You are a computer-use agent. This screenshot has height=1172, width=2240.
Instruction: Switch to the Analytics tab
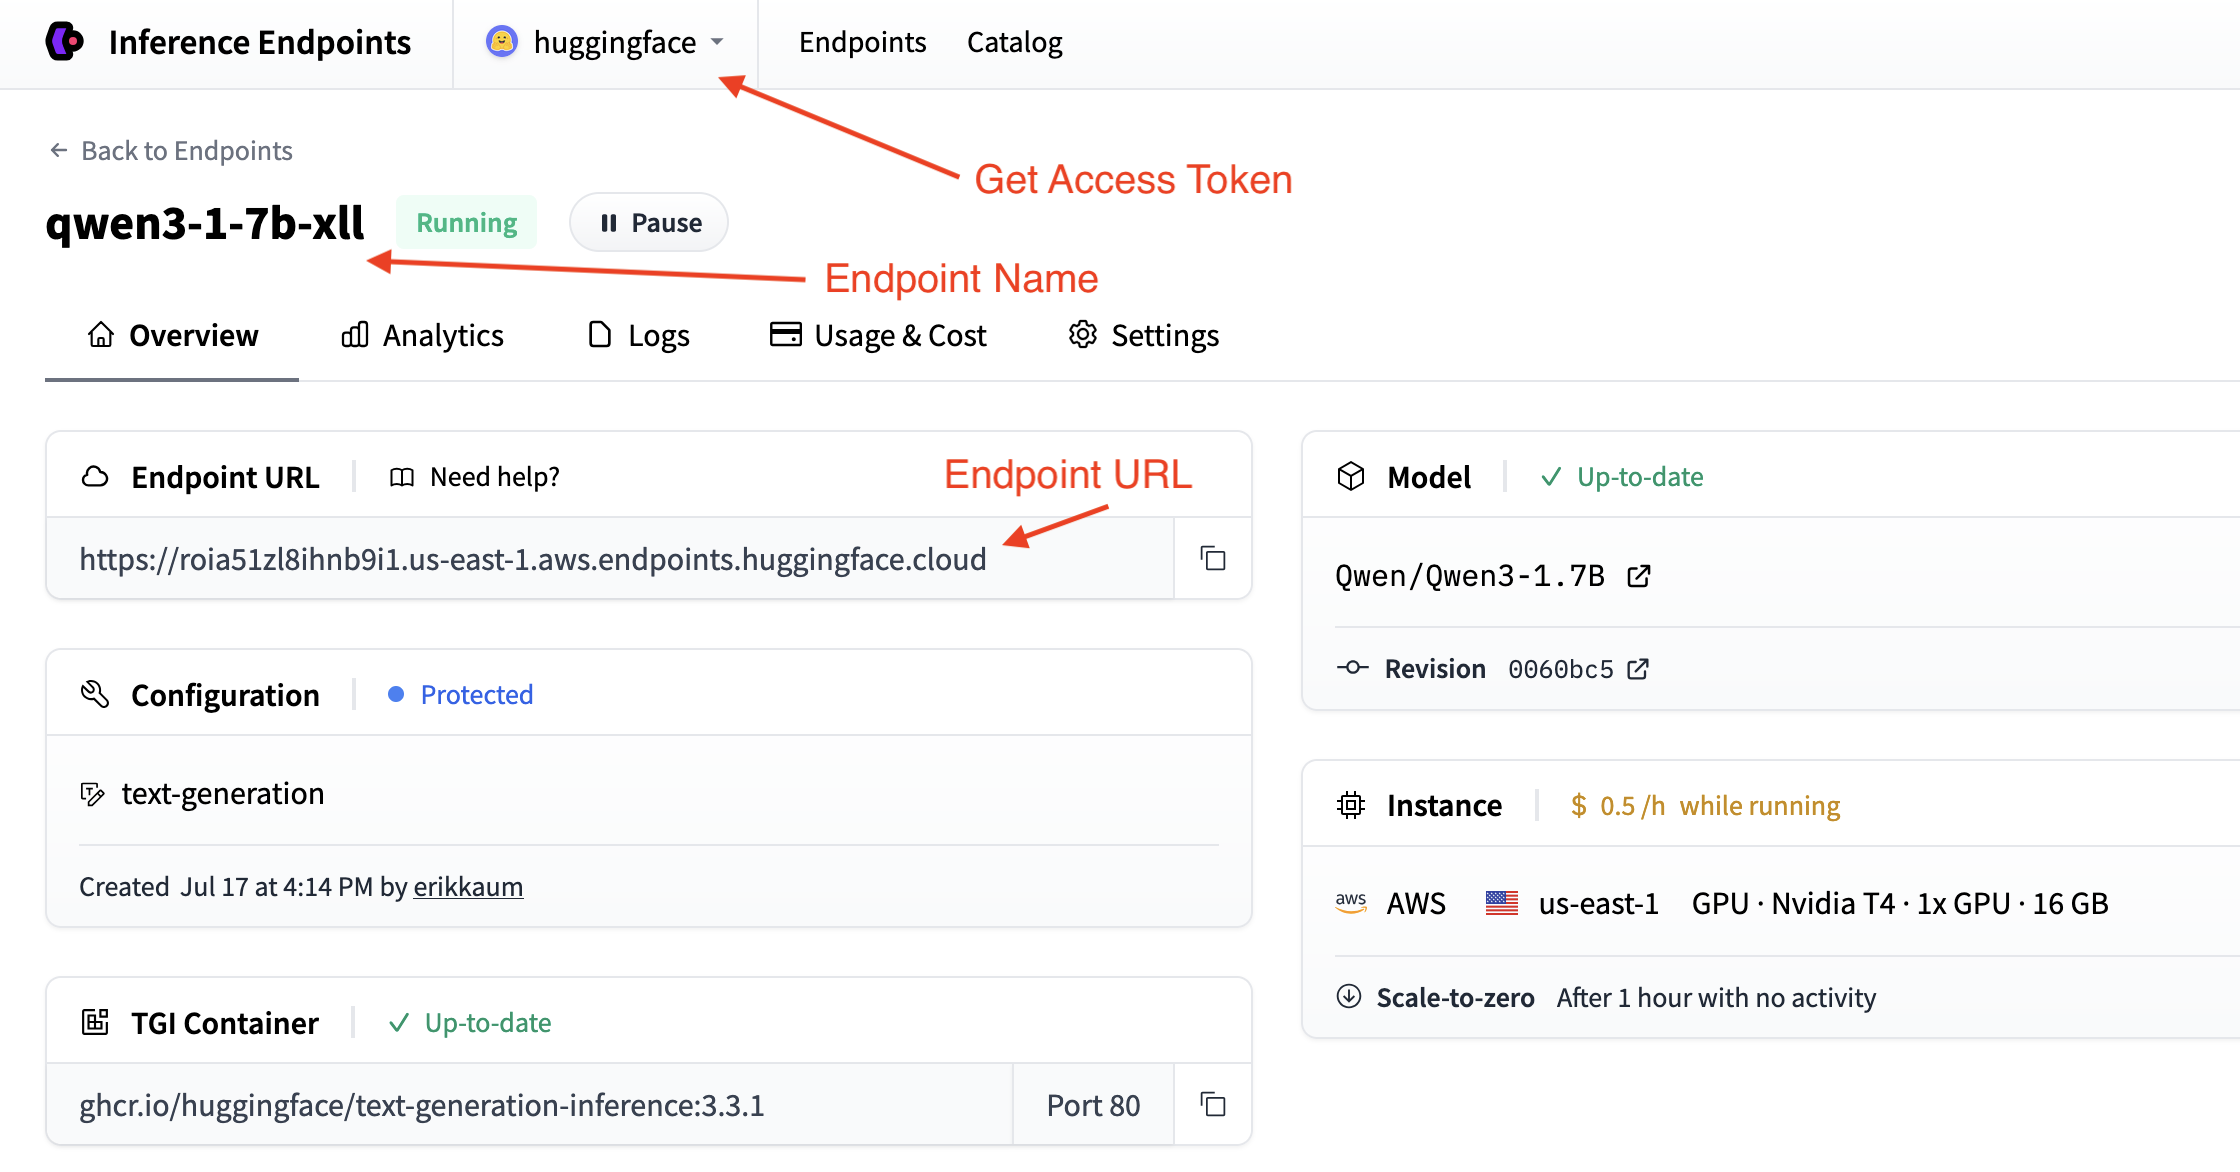pos(422,335)
